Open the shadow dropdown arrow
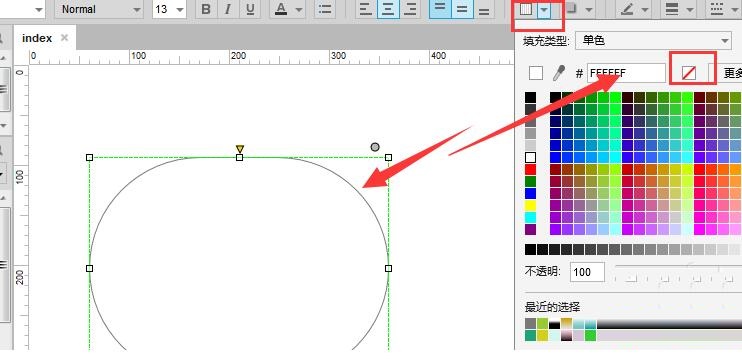The height and width of the screenshot is (361, 742). coord(589,10)
